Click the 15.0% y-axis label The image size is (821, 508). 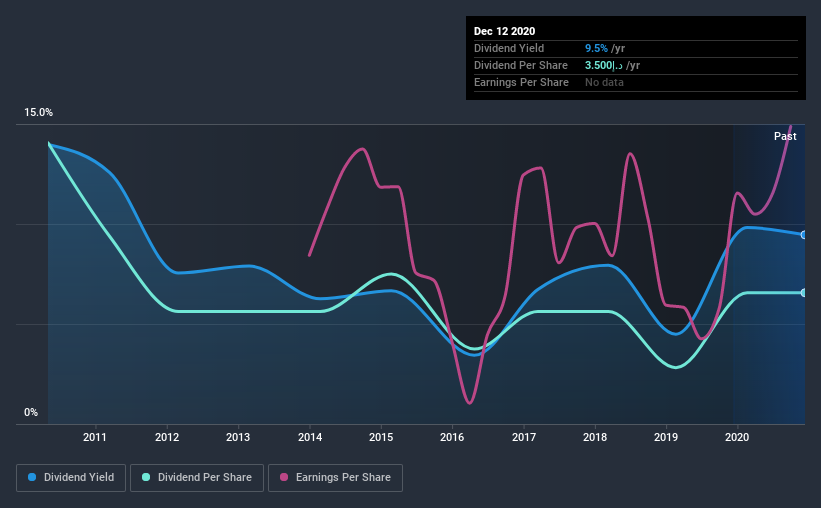click(38, 113)
